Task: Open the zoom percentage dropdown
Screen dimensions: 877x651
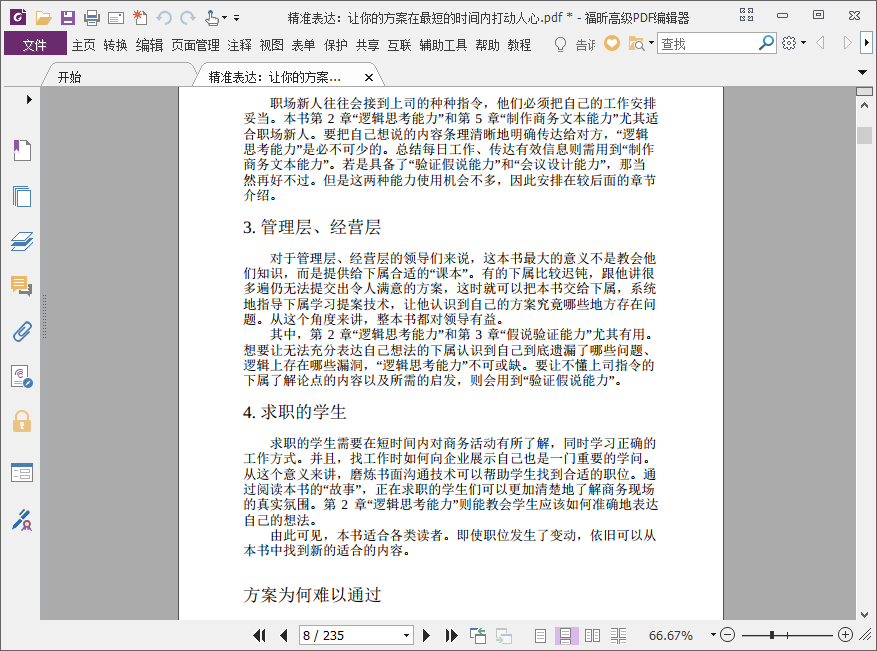Action: pyautogui.click(x=713, y=635)
